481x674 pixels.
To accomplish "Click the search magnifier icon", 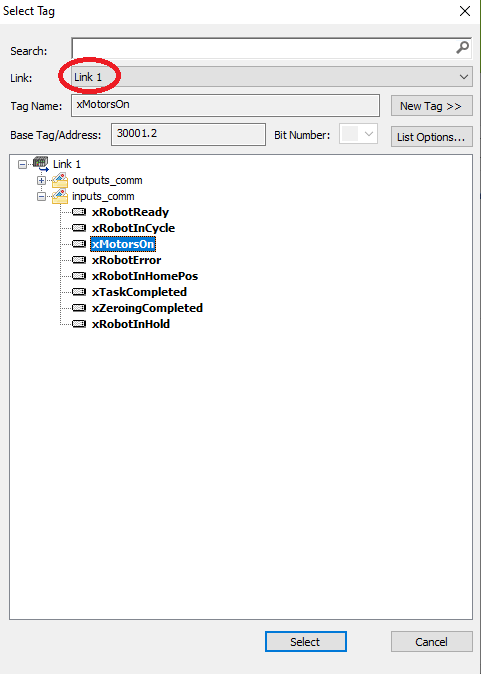I will click(463, 47).
